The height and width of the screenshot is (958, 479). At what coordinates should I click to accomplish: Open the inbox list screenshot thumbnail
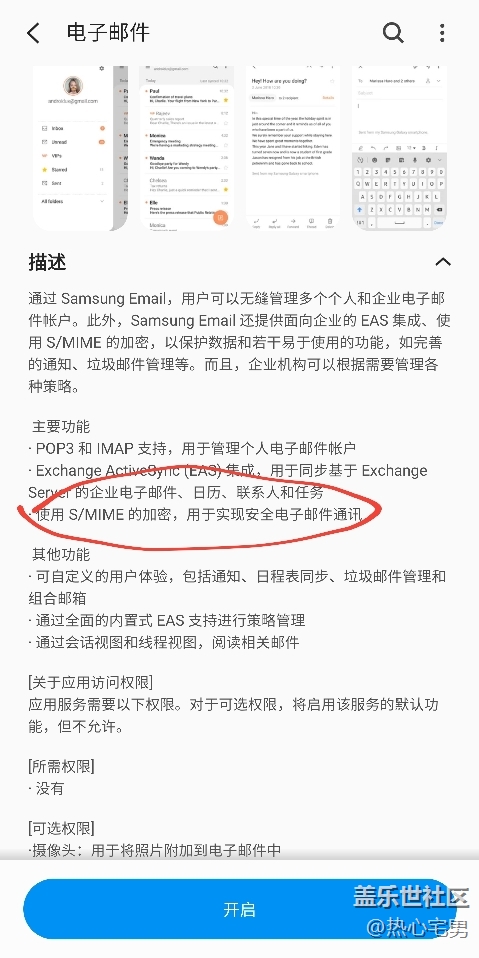tap(186, 148)
